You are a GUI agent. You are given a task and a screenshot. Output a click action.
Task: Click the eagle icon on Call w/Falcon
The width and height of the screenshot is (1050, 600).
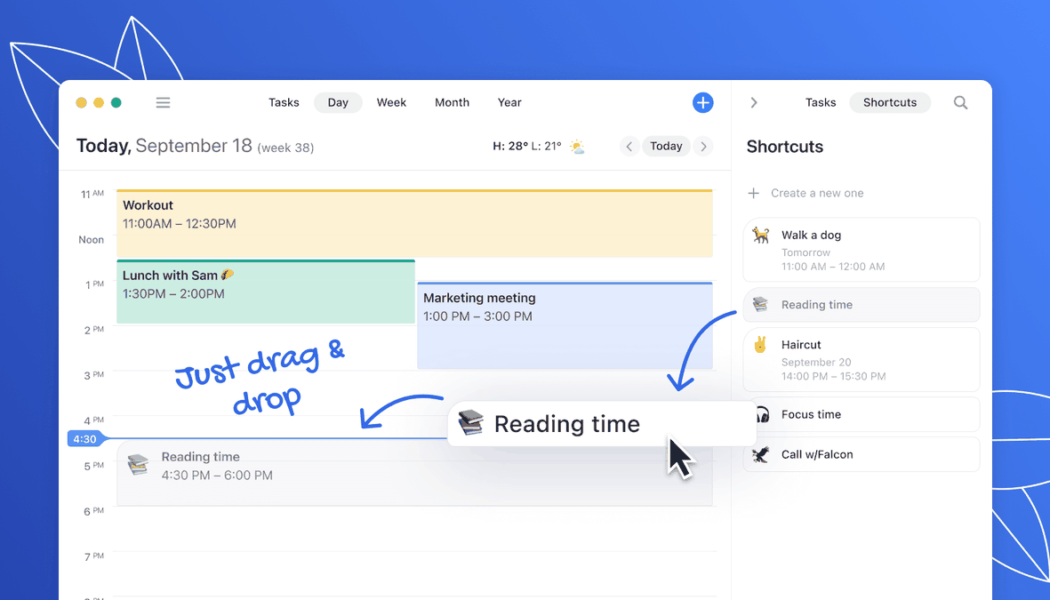761,454
